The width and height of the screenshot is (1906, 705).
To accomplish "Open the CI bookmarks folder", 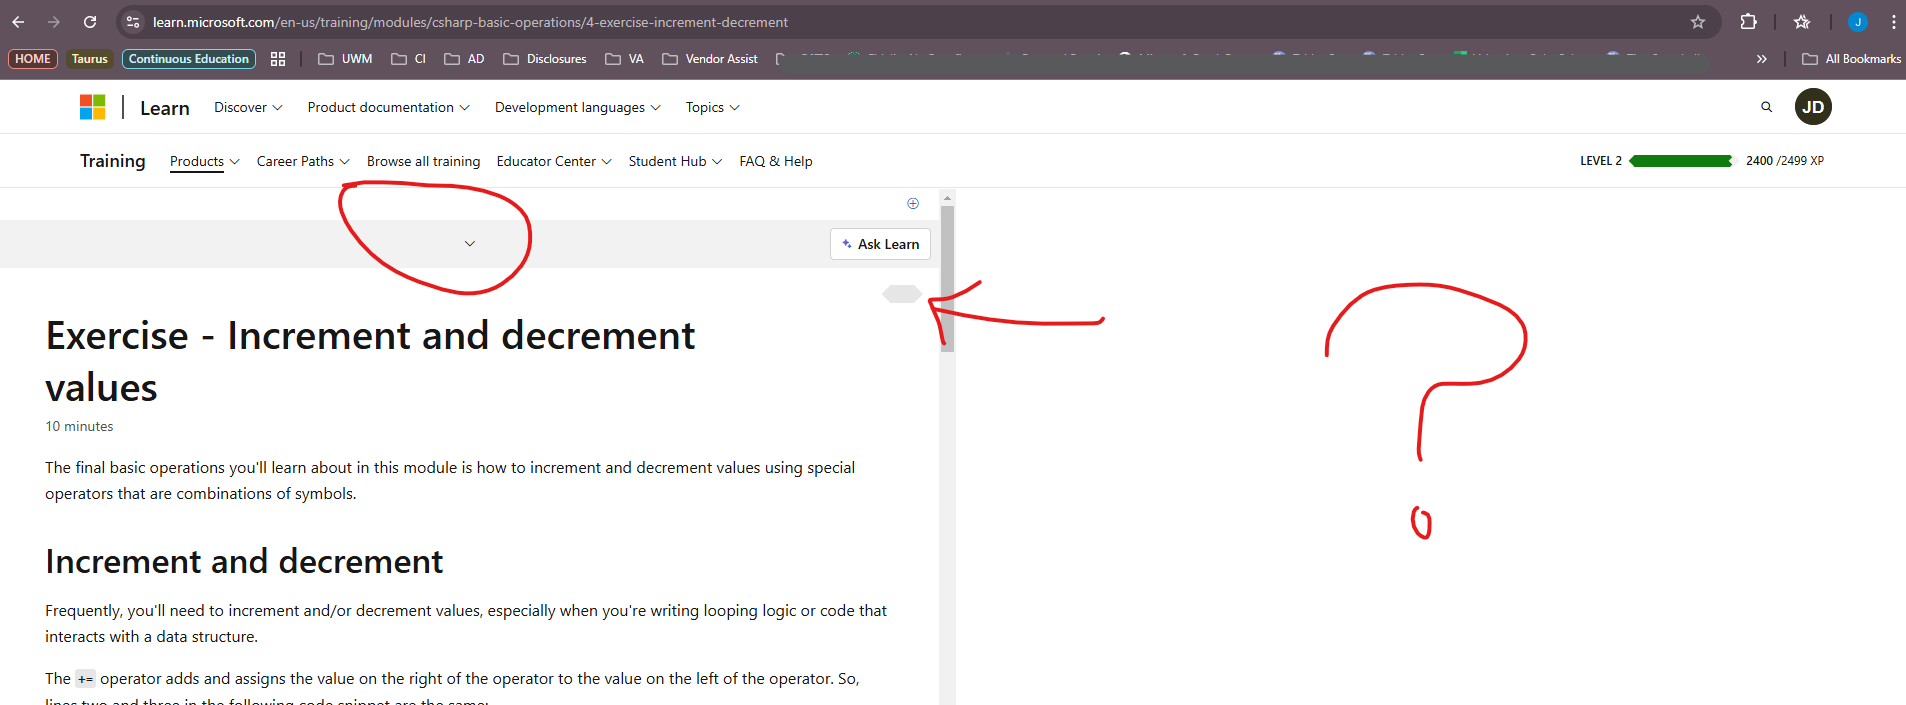I will [408, 59].
